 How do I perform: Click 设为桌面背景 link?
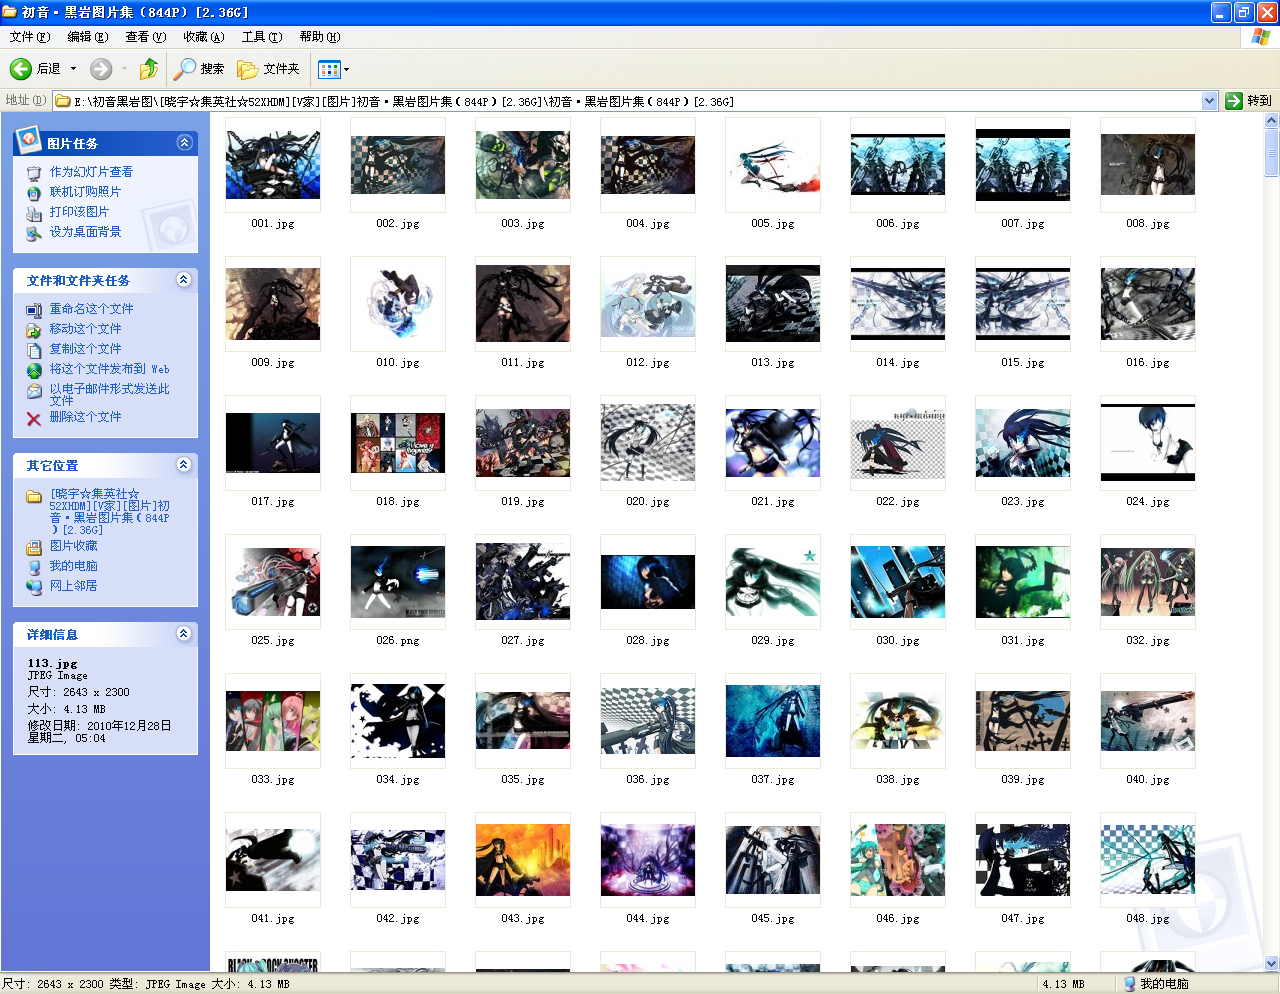click(85, 232)
